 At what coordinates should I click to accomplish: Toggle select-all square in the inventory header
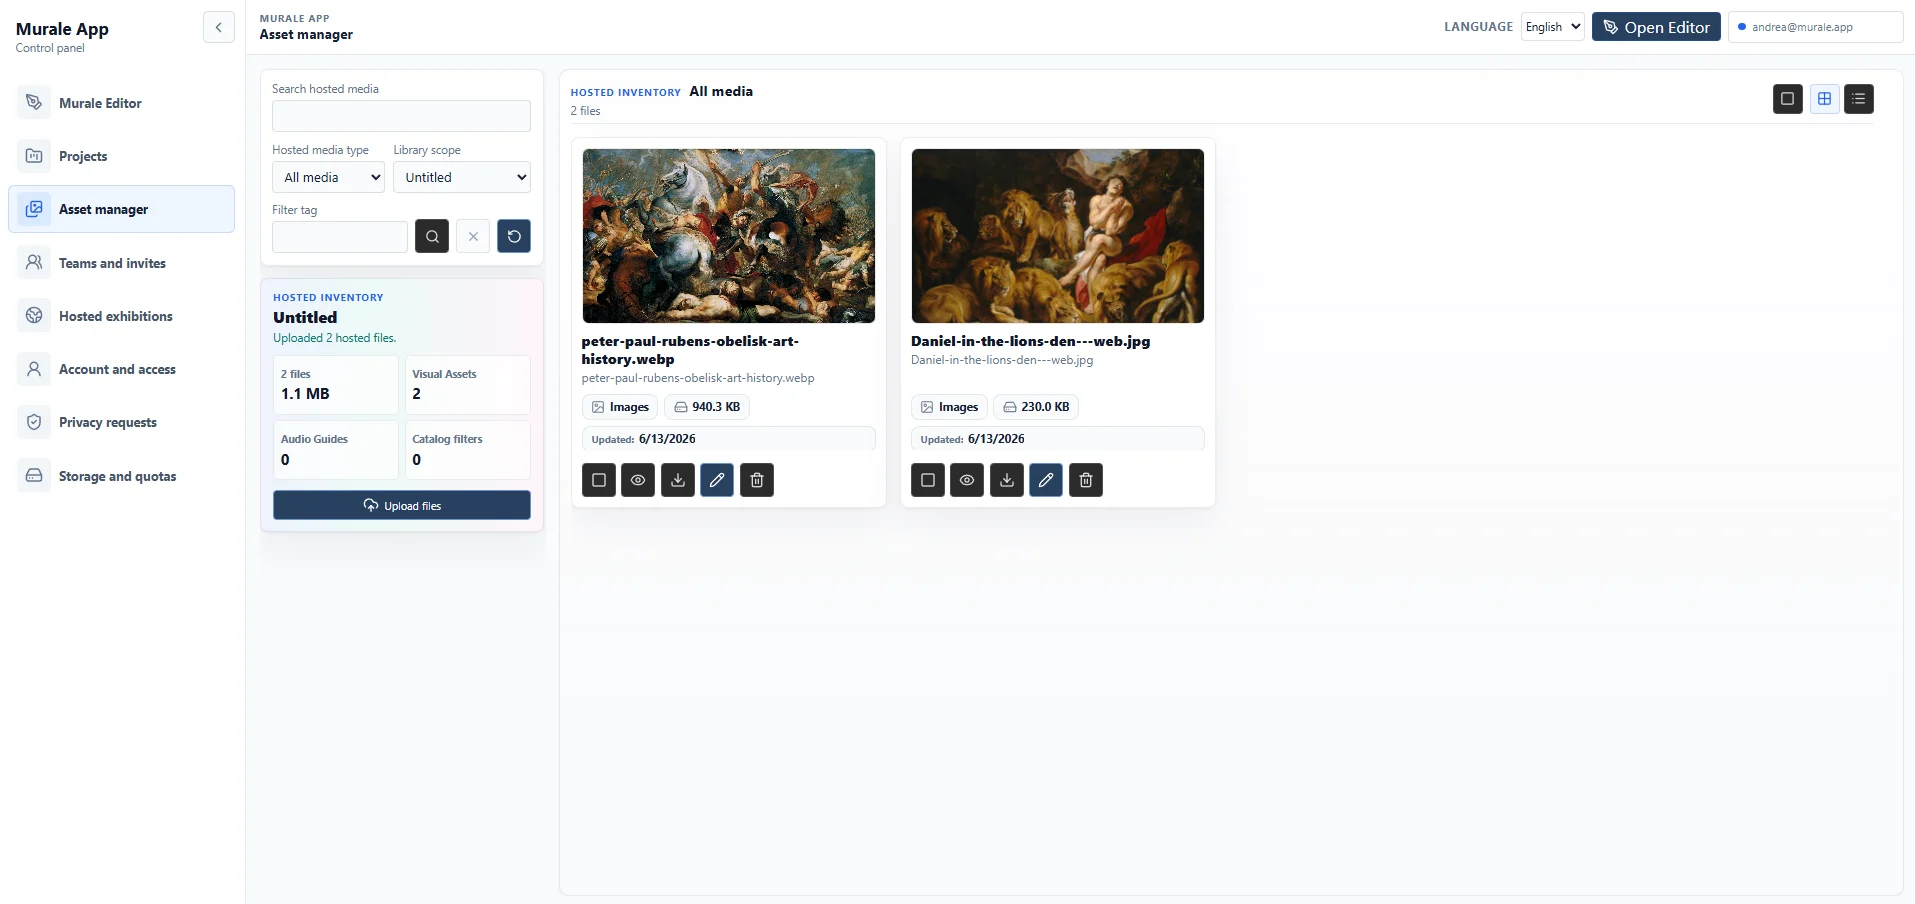coord(1788,99)
